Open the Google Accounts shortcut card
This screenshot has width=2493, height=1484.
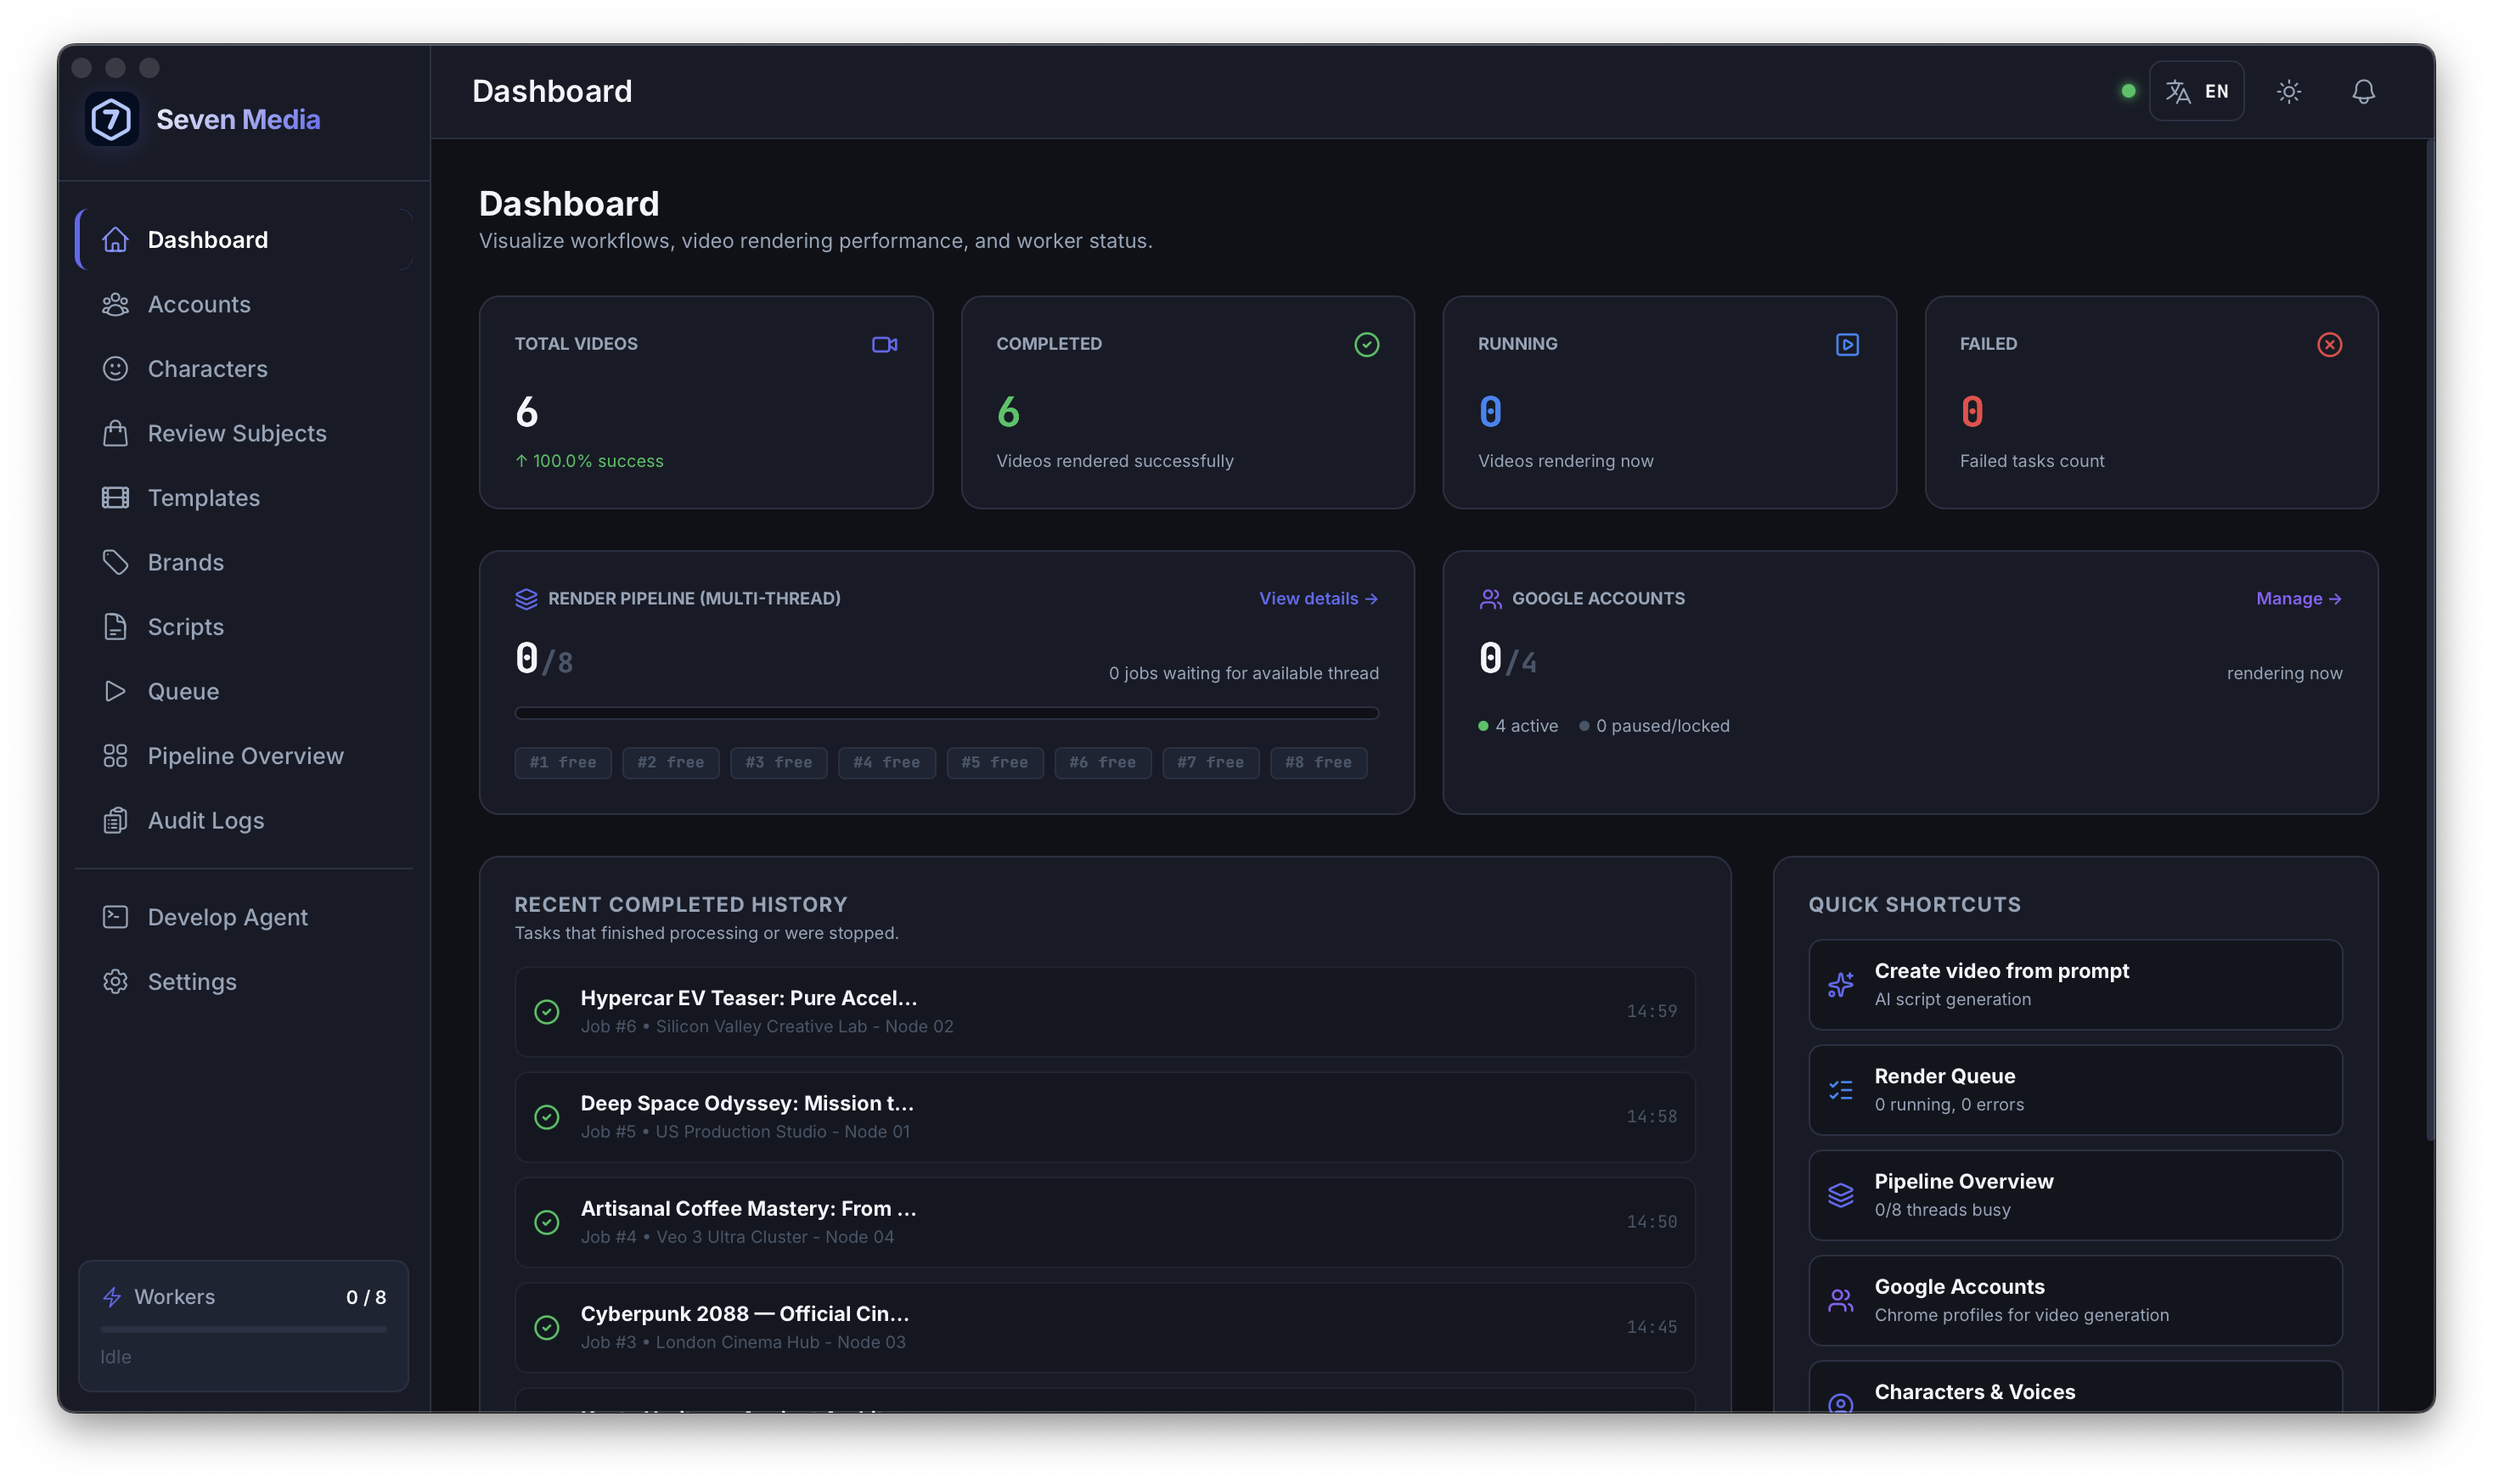coord(2075,1300)
